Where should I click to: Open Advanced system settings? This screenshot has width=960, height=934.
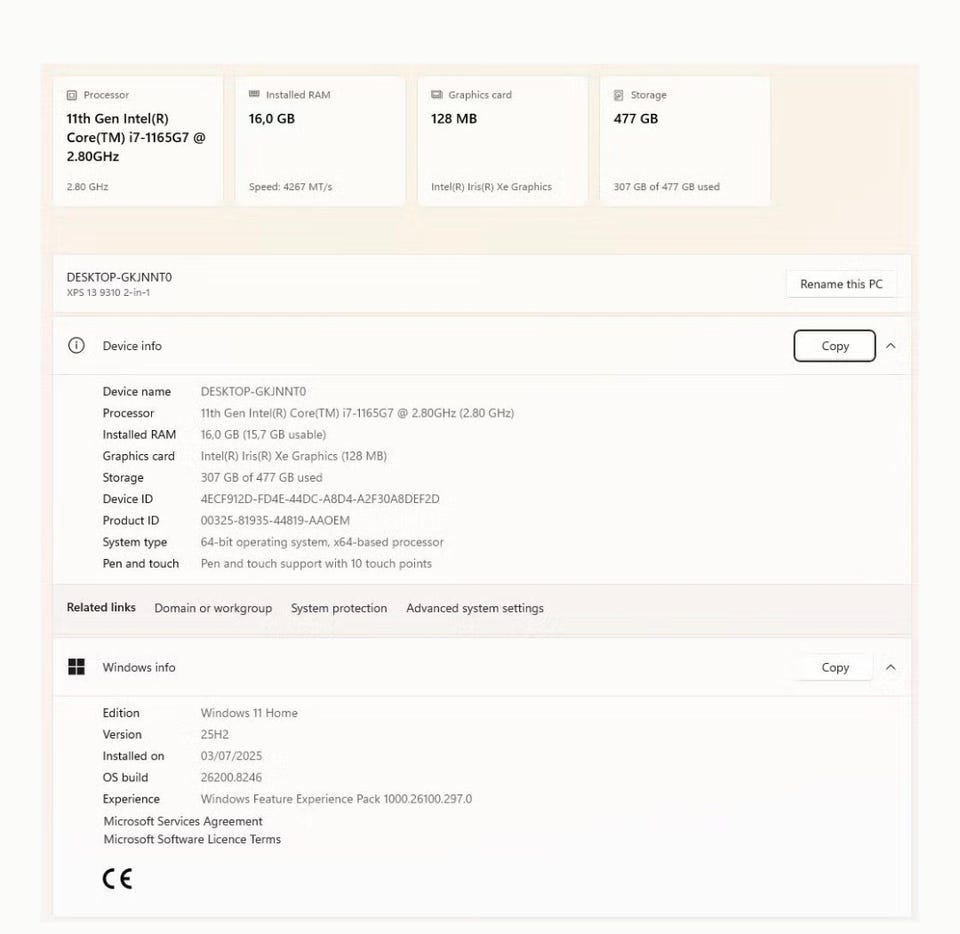[474, 608]
